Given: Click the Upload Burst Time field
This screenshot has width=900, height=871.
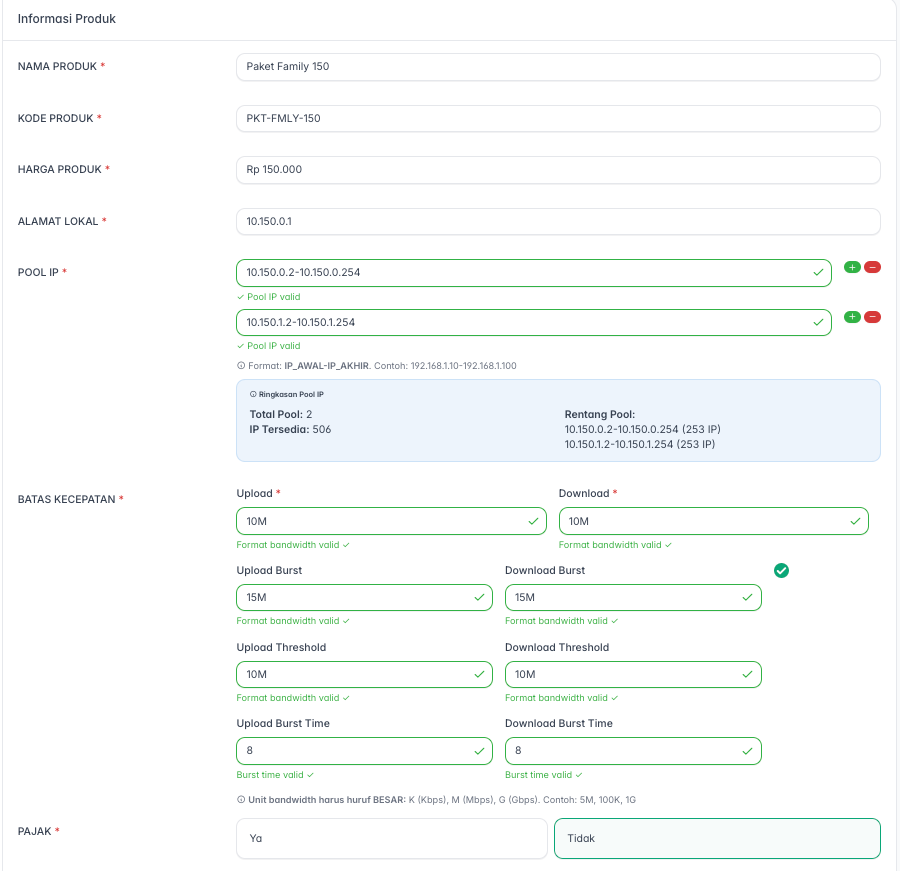Looking at the screenshot, I should click(x=357, y=751).
